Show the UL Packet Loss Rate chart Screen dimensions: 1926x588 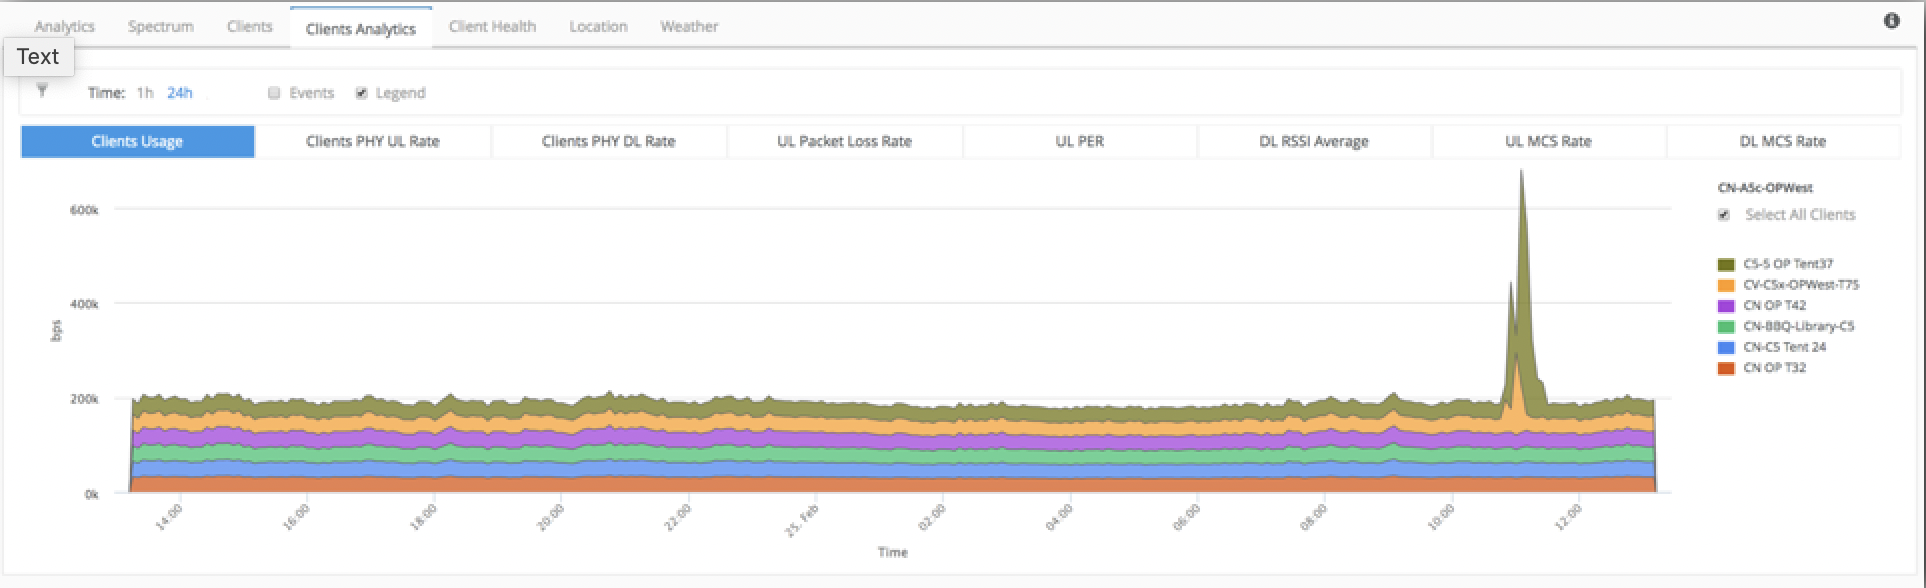click(x=844, y=142)
